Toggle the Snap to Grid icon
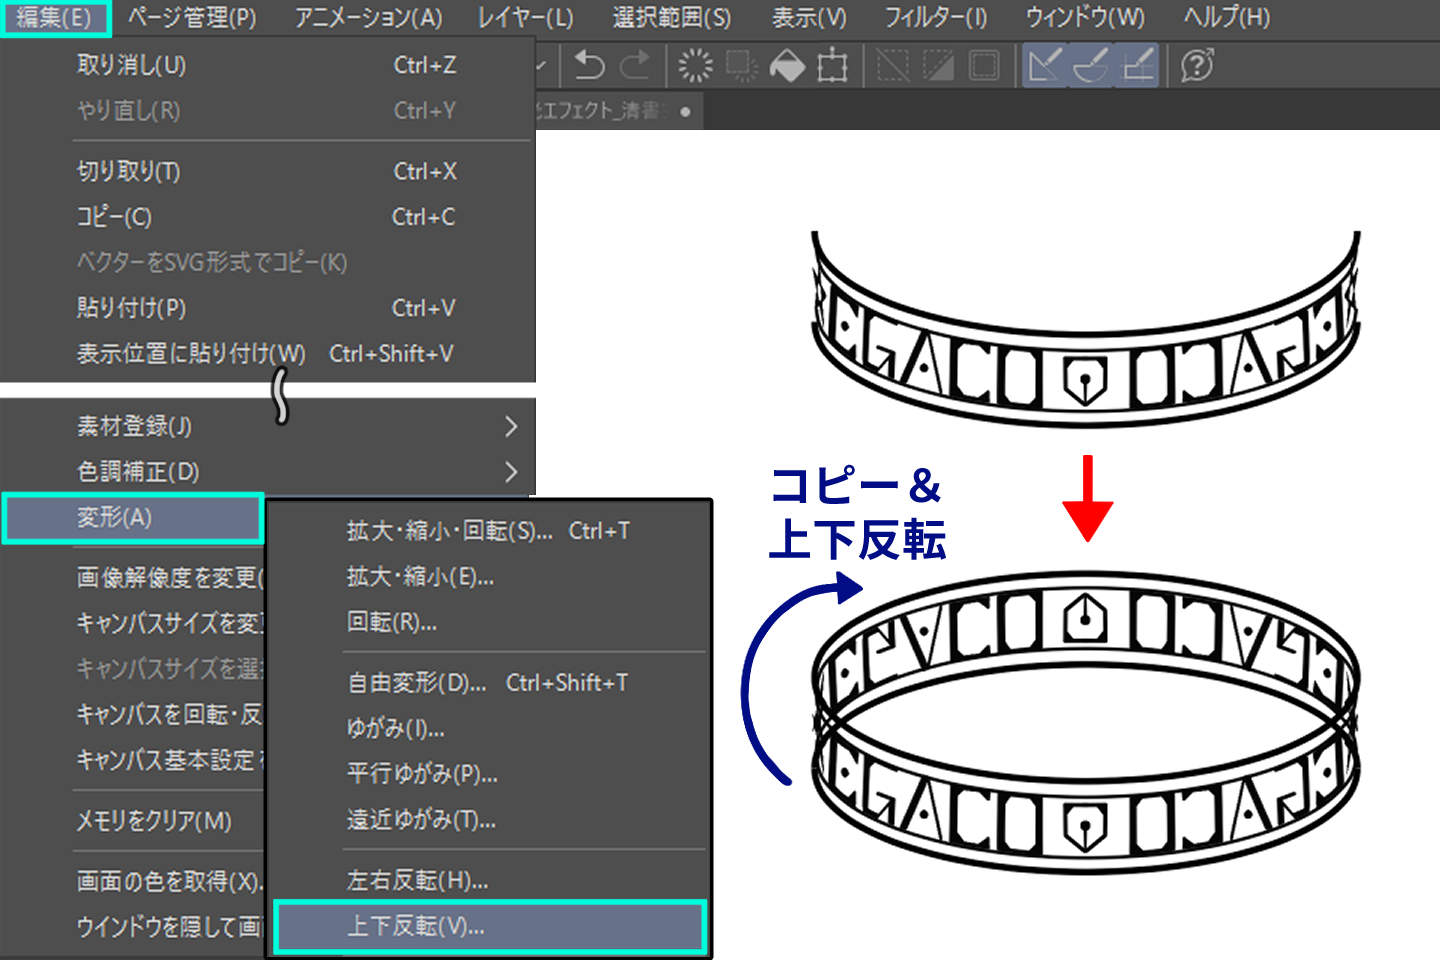The width and height of the screenshot is (1440, 960). tap(1137, 65)
